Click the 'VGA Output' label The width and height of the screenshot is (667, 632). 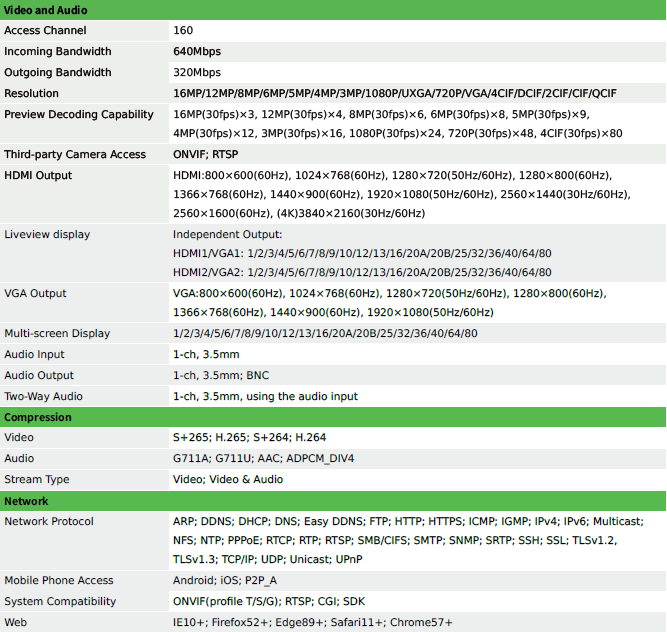pos(35,293)
